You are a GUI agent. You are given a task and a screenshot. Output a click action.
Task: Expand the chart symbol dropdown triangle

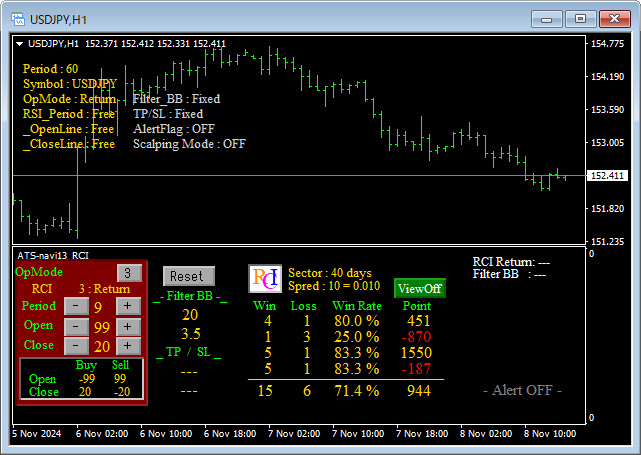[x=19, y=44]
